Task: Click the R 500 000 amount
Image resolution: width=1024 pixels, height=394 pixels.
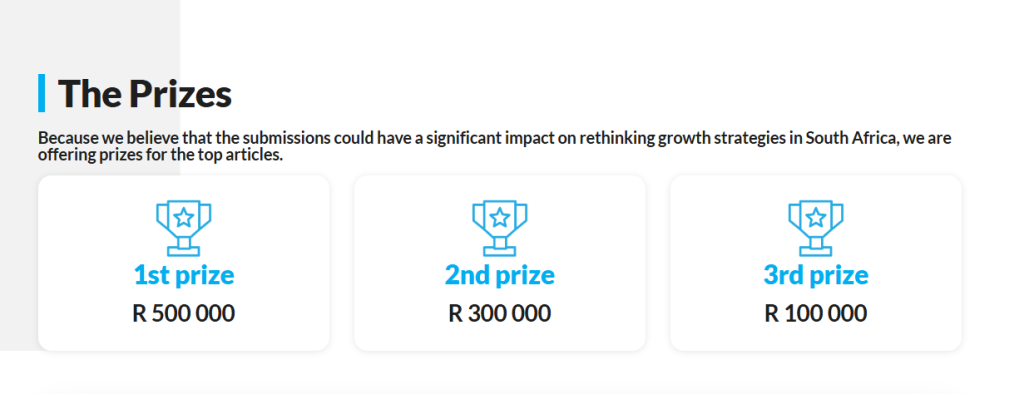Action: click(184, 314)
